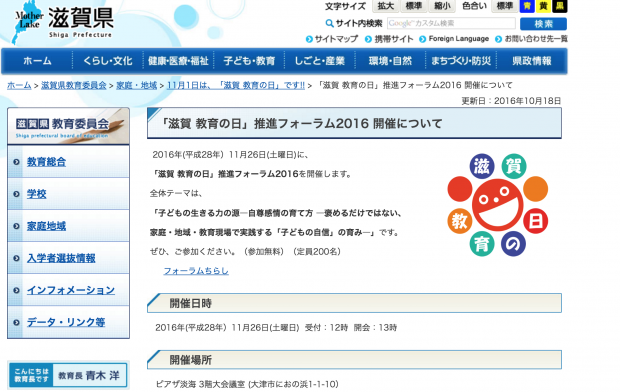Select the black color scheme swatch
620x392 pixels.
(560, 6)
